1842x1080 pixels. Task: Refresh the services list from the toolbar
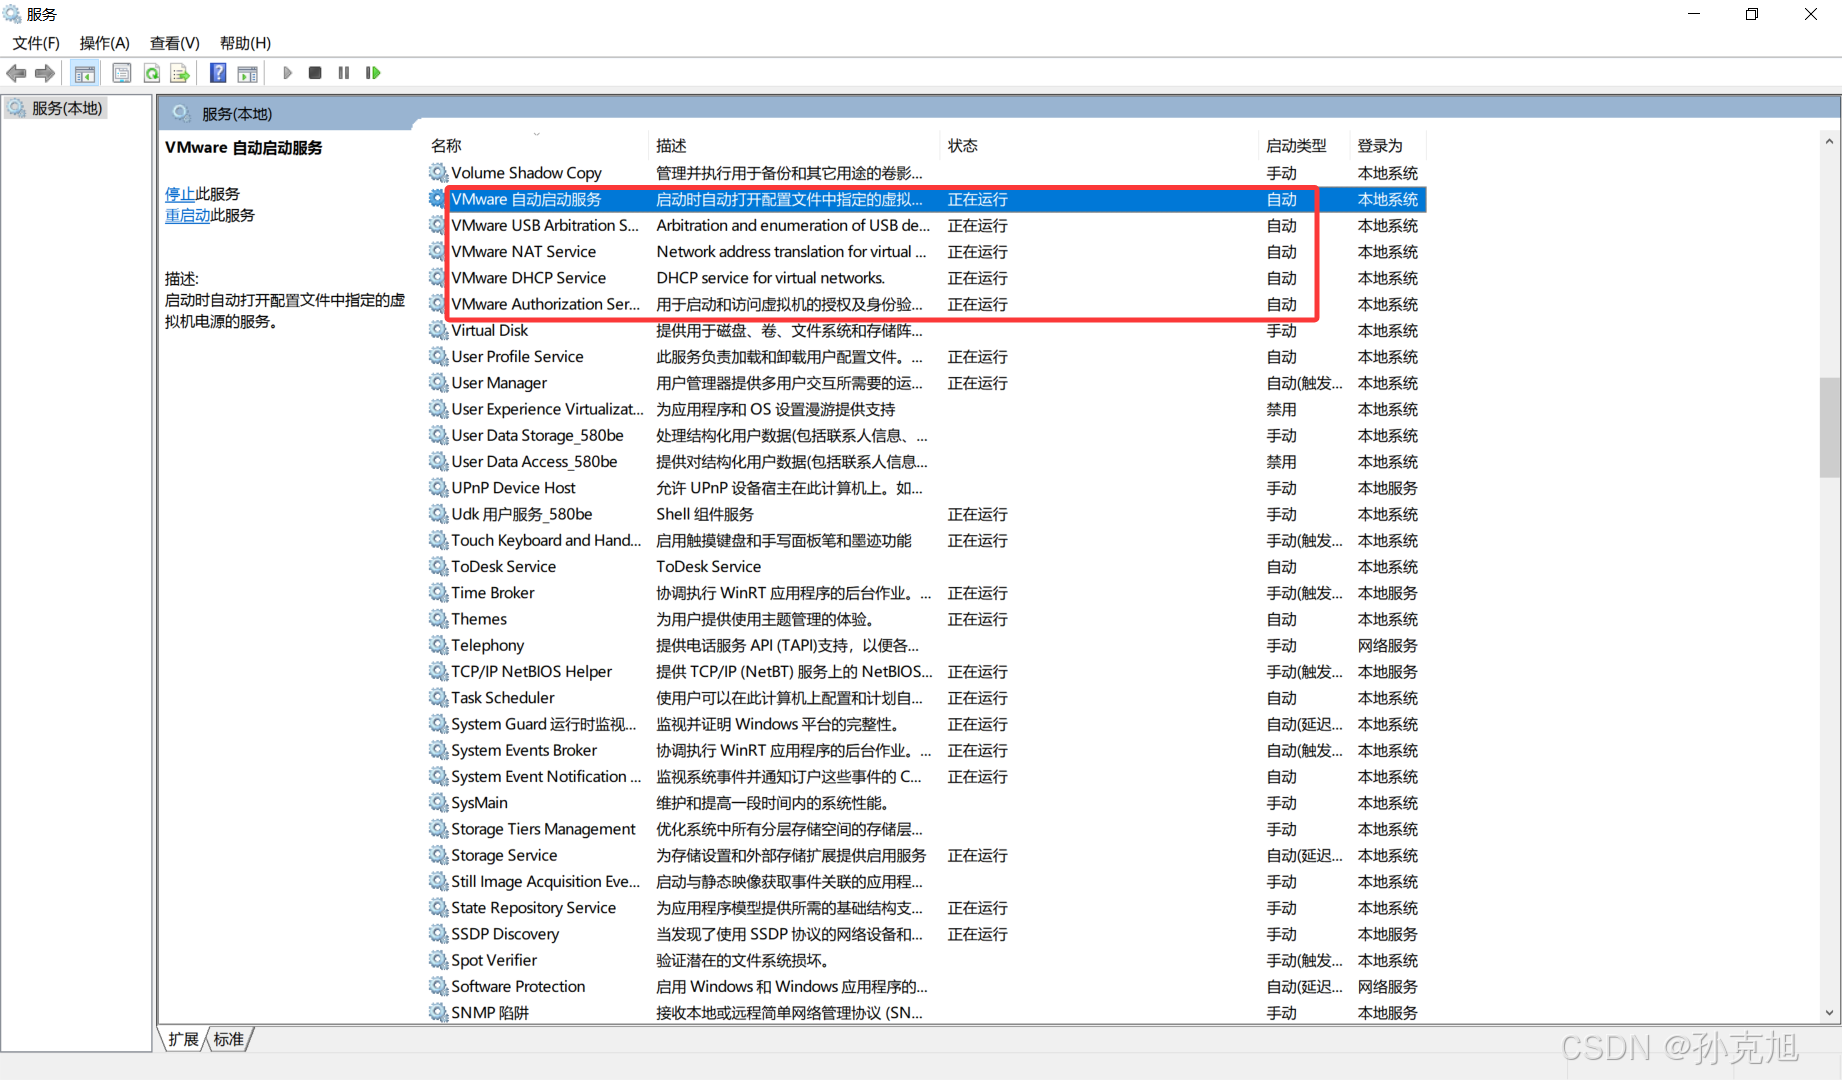[151, 73]
